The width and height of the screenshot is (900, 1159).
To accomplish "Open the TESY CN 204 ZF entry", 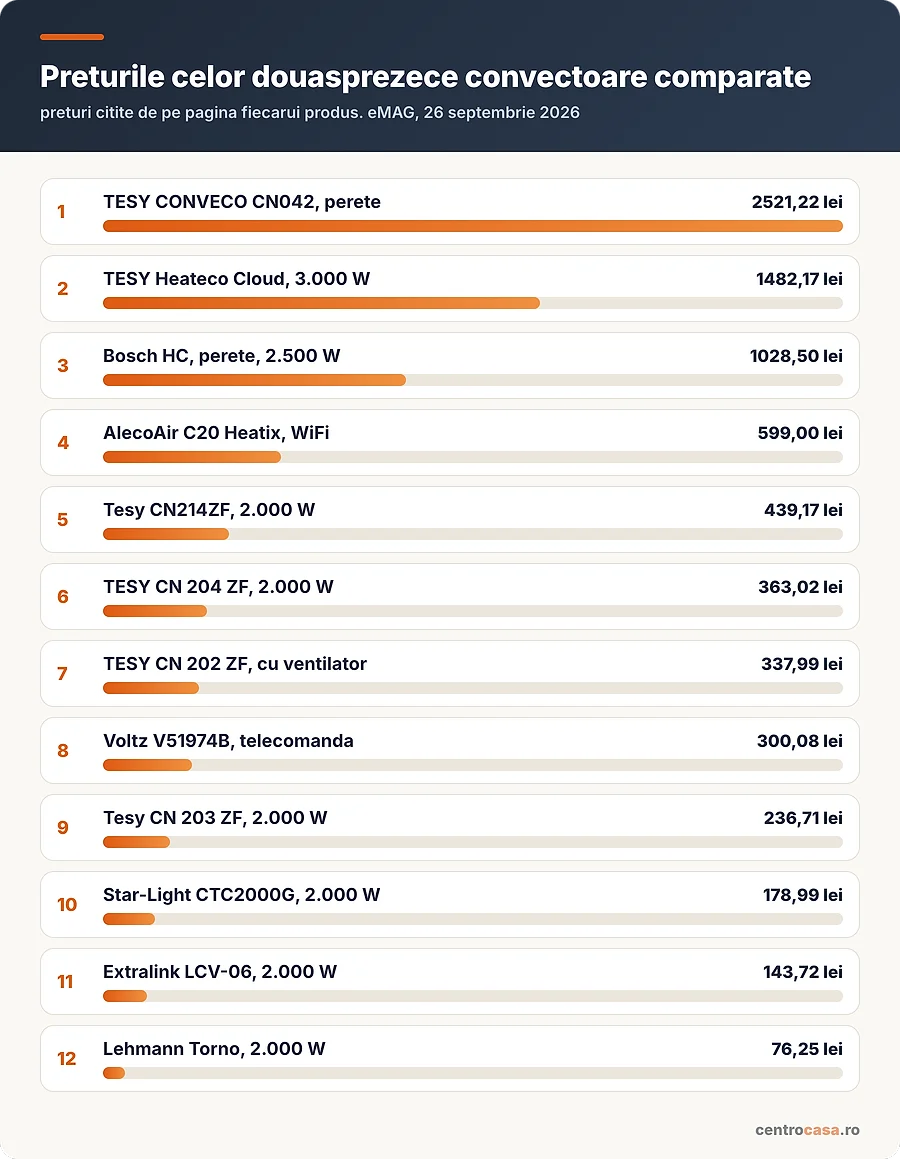I will click(x=449, y=597).
